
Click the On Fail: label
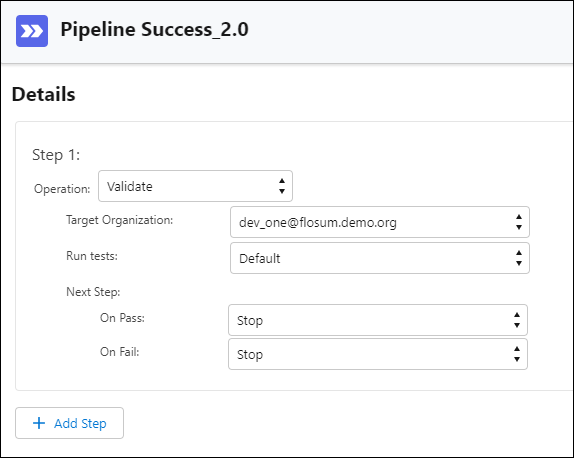click(x=120, y=352)
